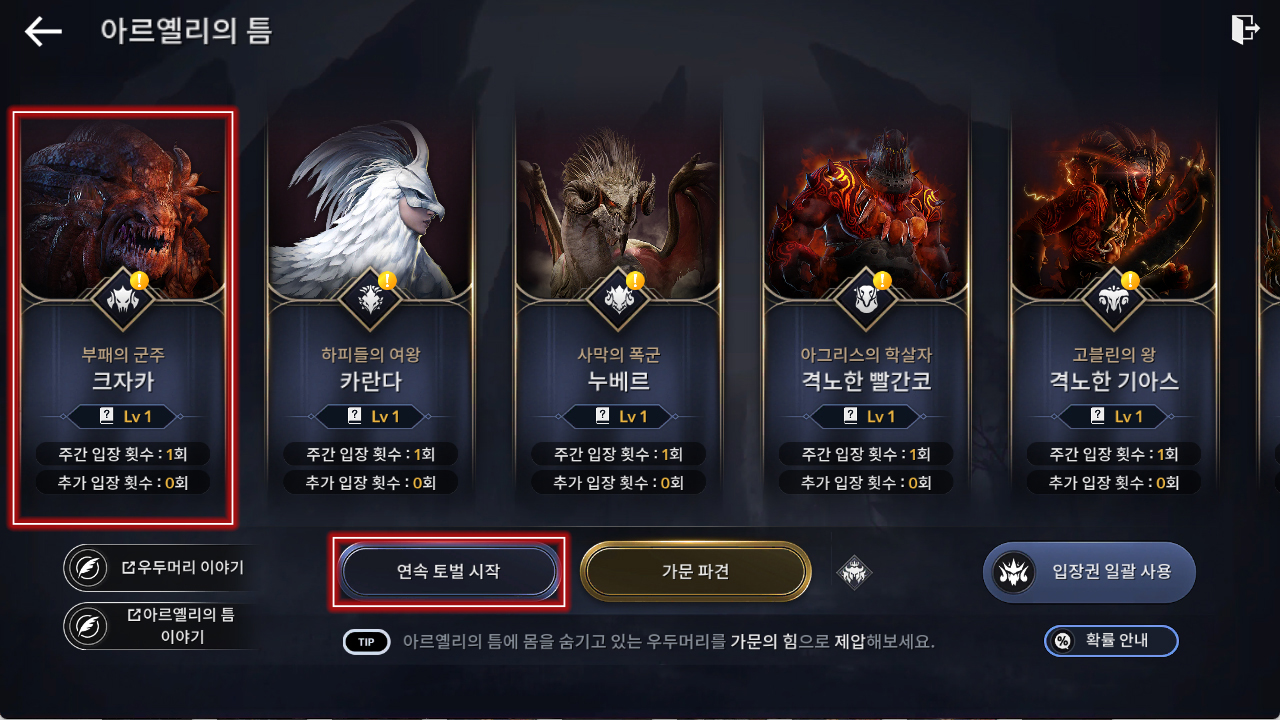Open 우두머리 이야기 link

(155, 568)
